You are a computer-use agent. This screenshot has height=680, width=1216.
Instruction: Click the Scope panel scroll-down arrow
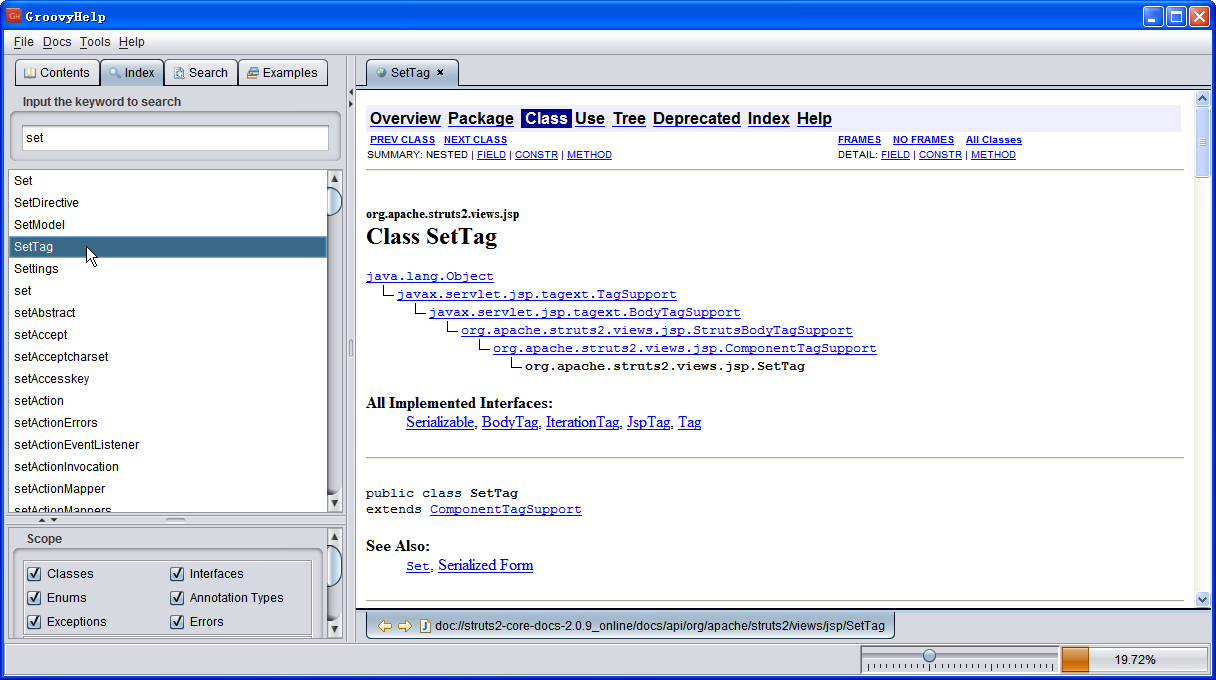(335, 630)
